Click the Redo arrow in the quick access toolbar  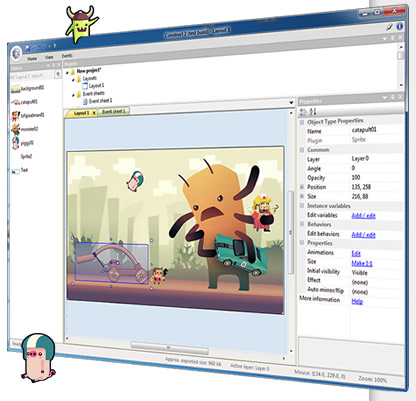click(x=44, y=47)
